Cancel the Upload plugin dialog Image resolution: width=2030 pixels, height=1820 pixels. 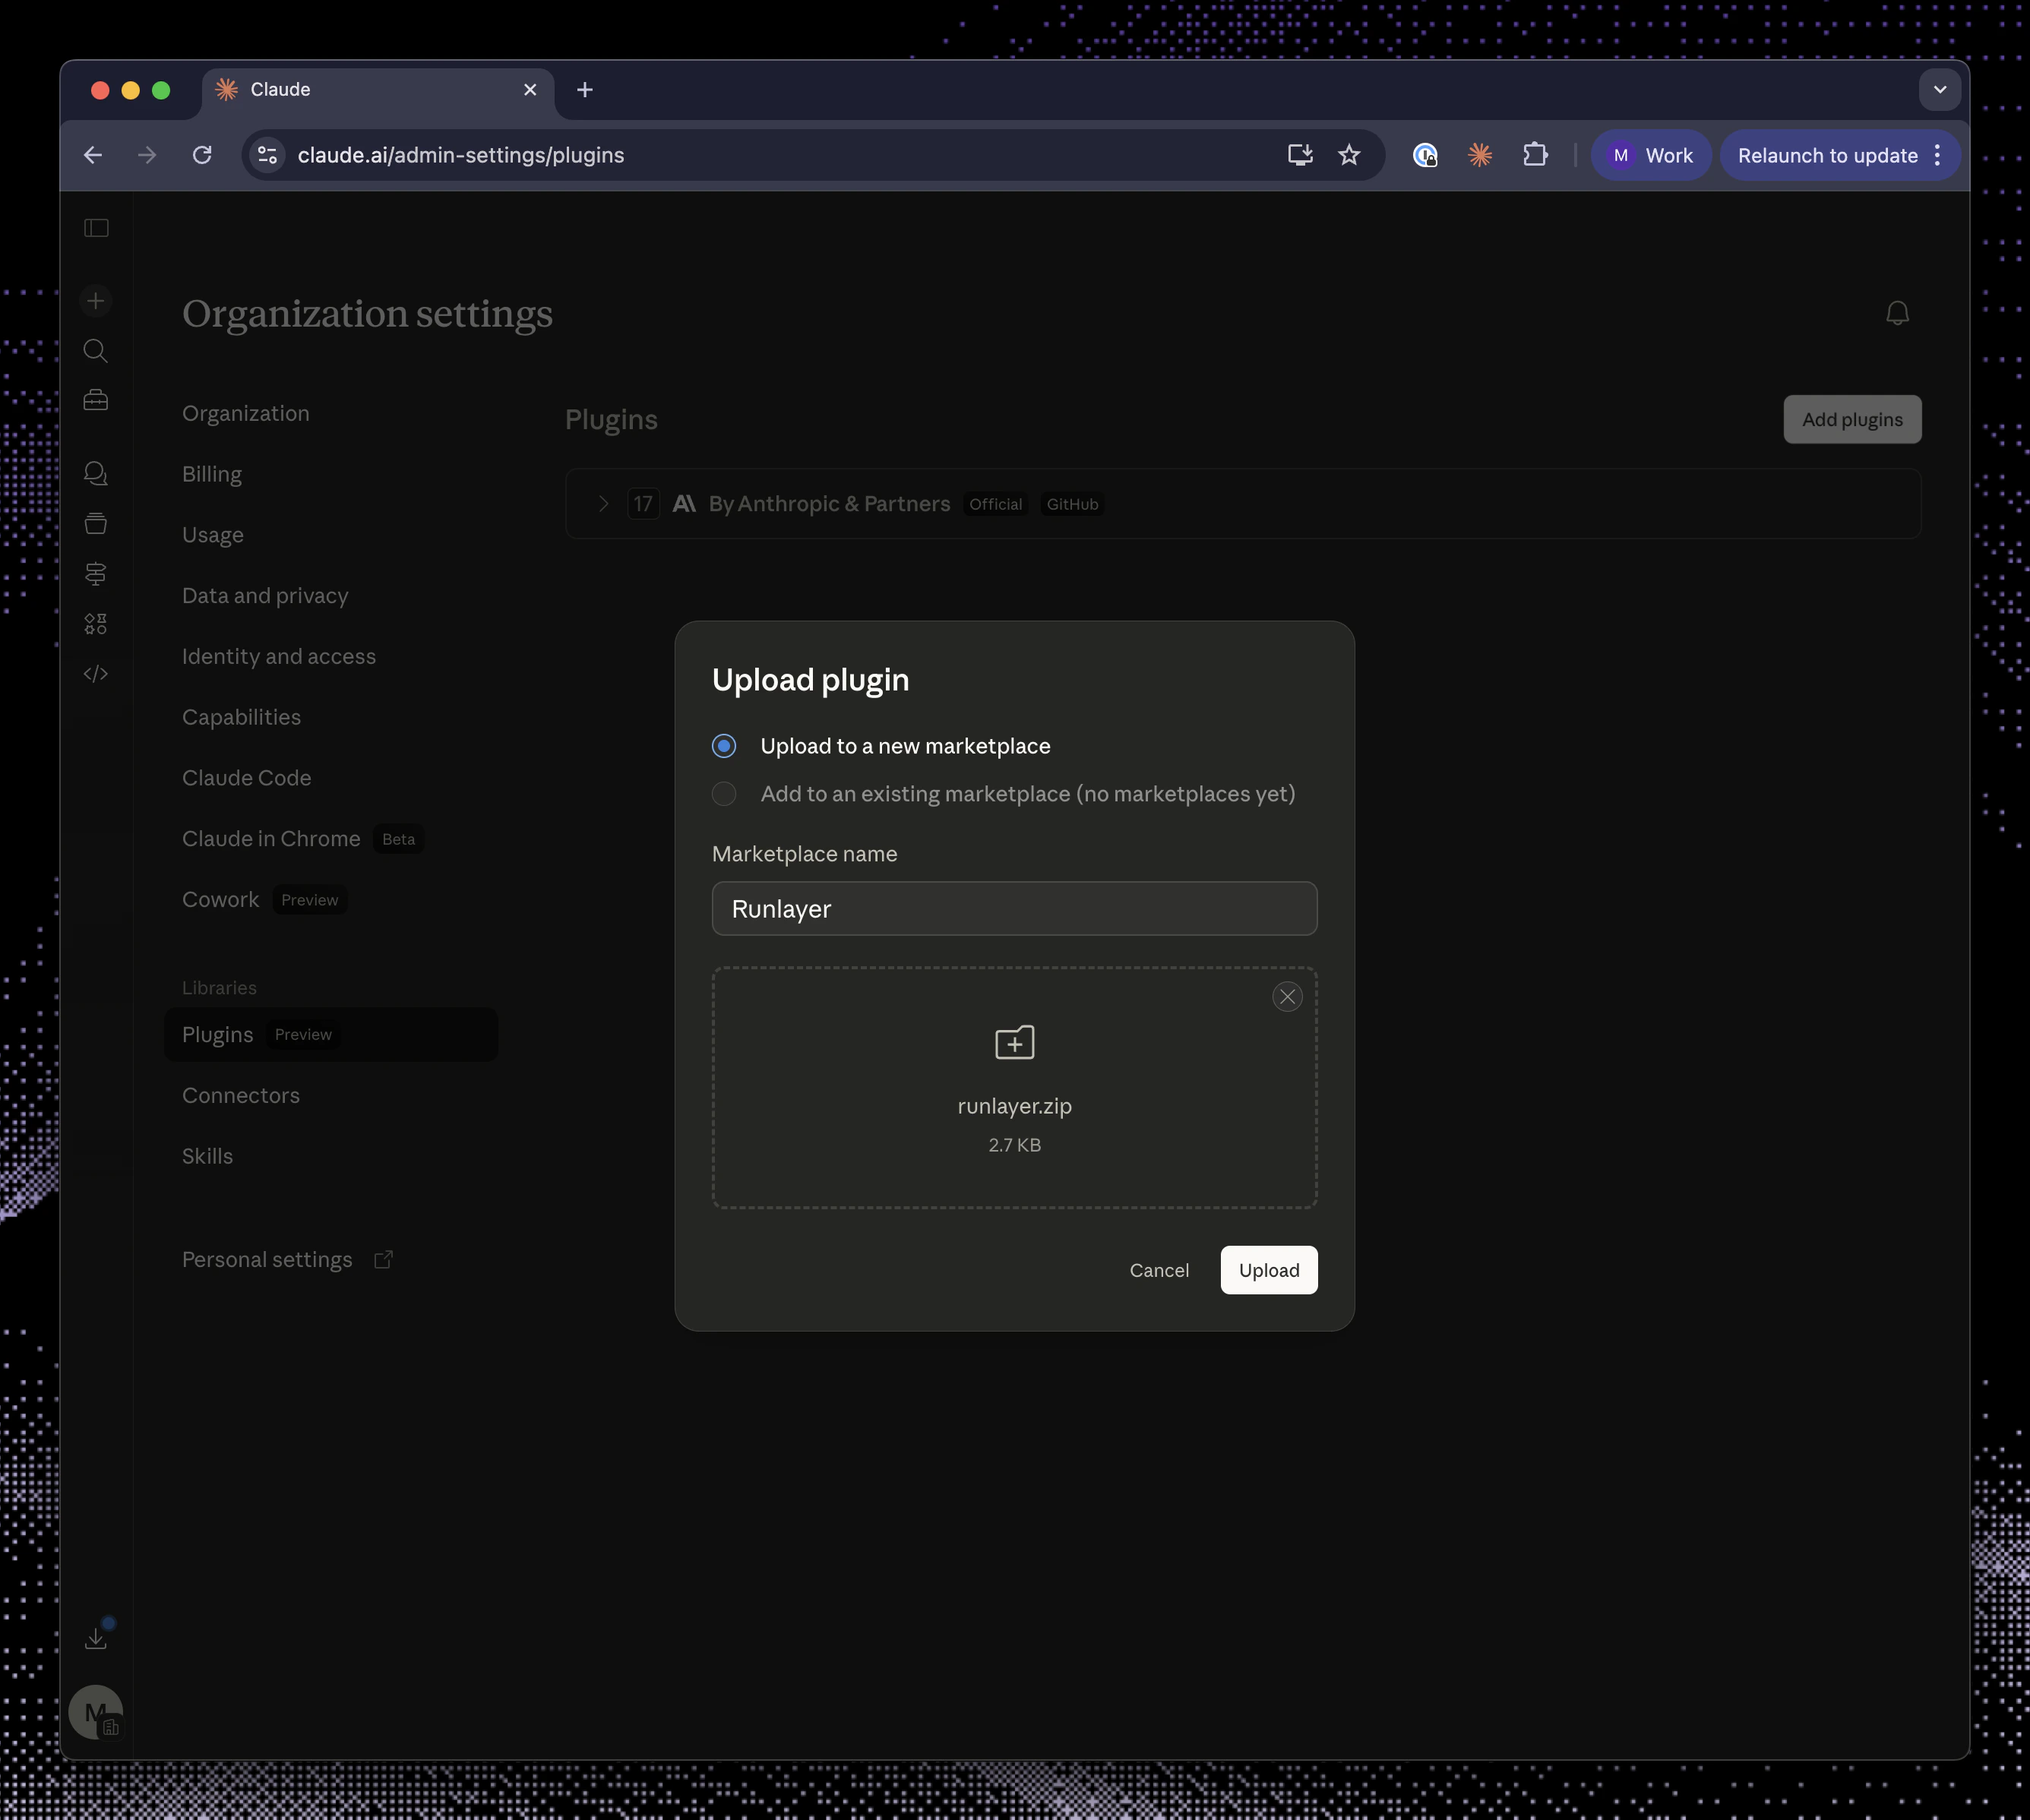click(x=1159, y=1270)
